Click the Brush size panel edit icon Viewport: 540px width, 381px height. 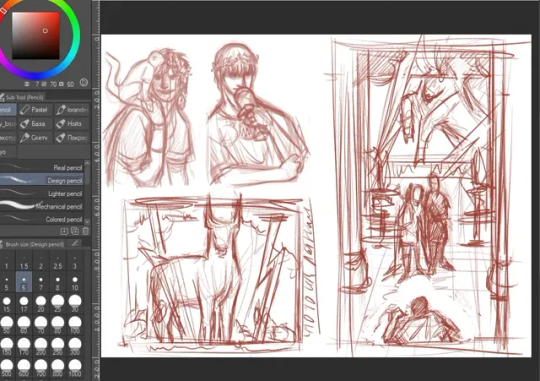click(x=75, y=244)
